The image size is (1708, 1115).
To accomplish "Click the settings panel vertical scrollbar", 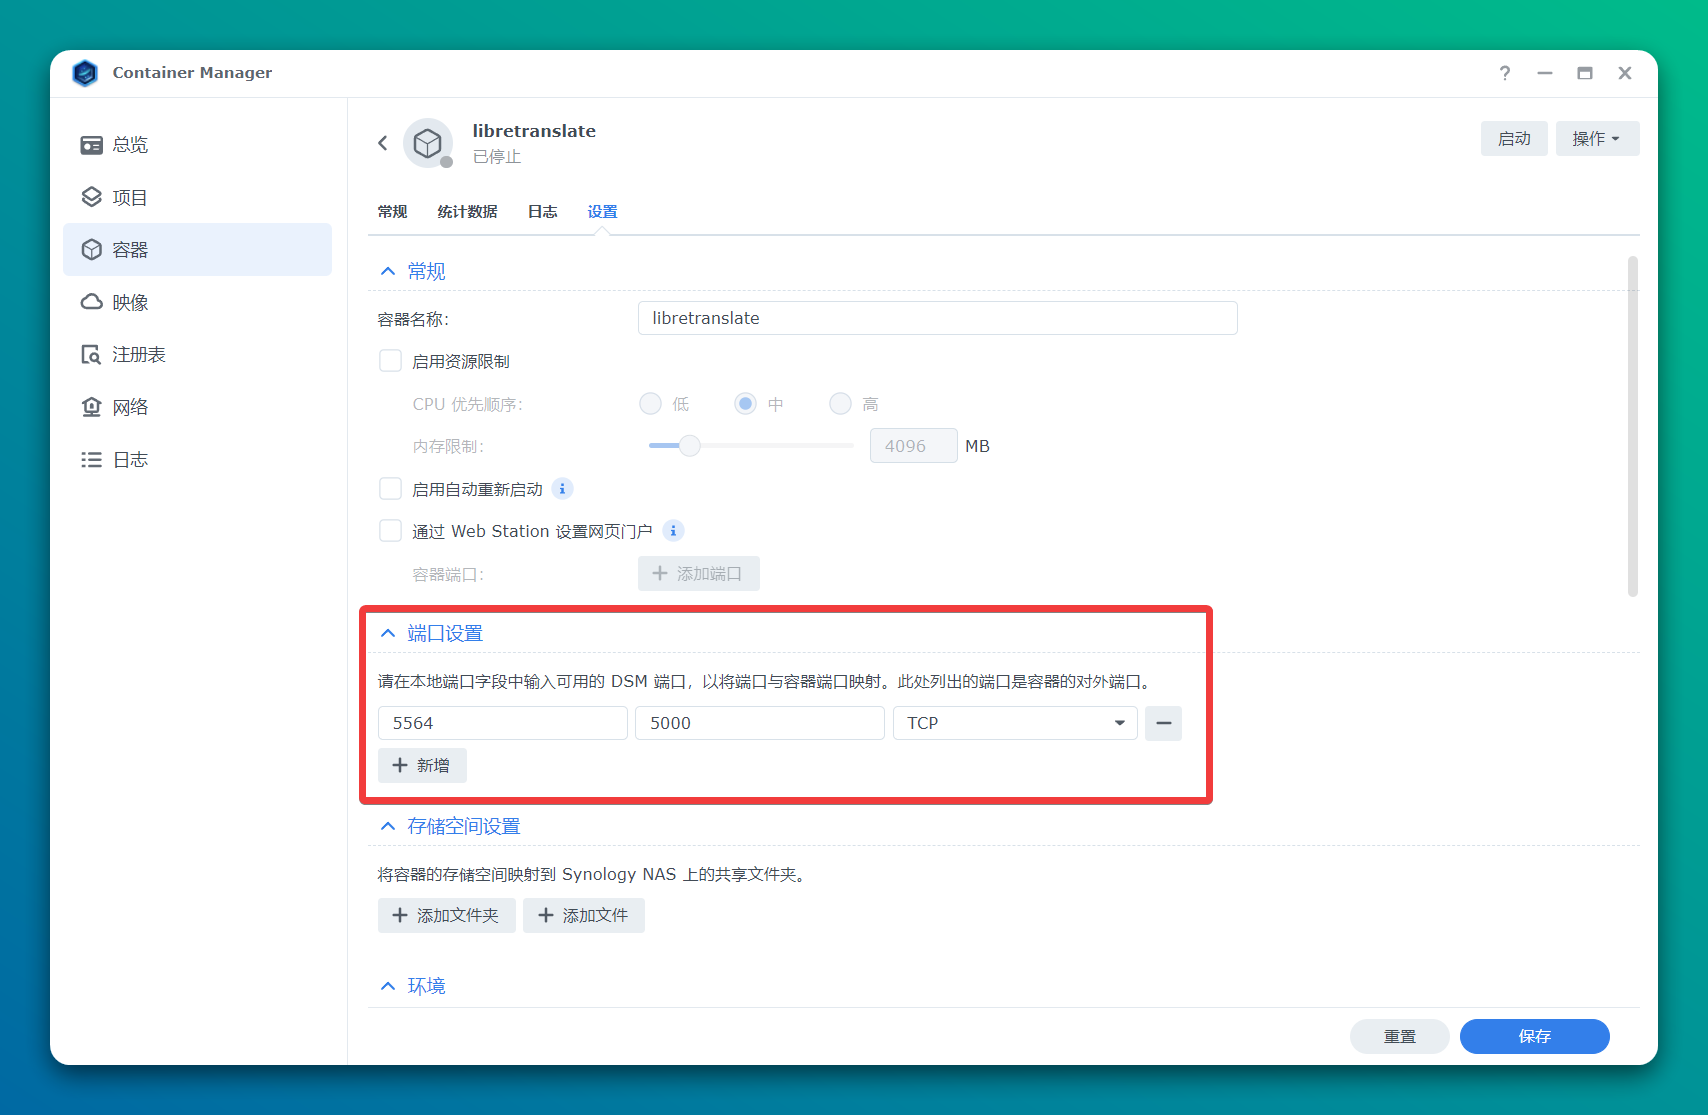I will [1633, 426].
